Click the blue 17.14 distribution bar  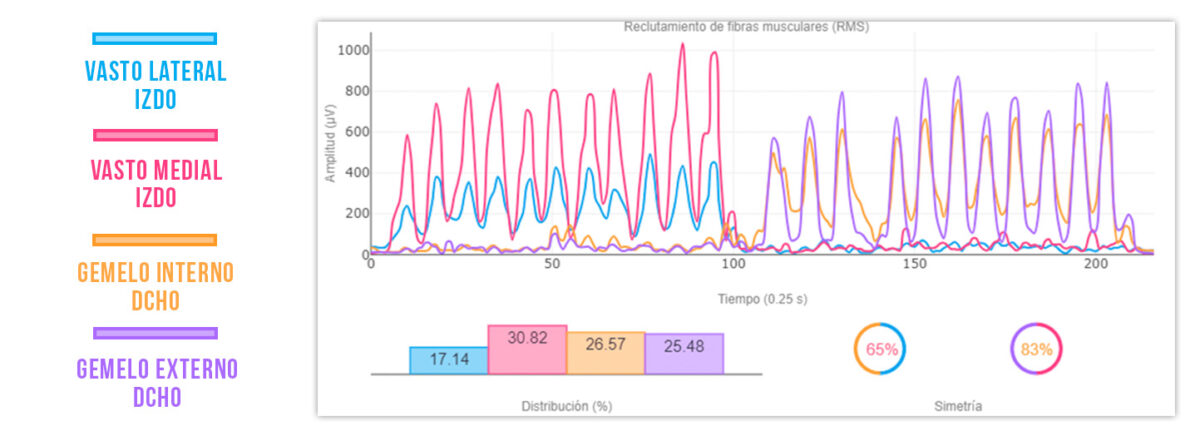[x=449, y=361]
